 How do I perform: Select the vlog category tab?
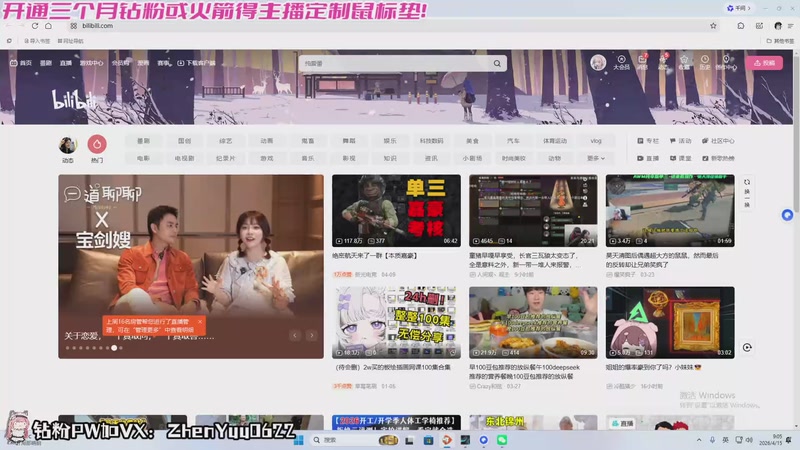pos(595,141)
